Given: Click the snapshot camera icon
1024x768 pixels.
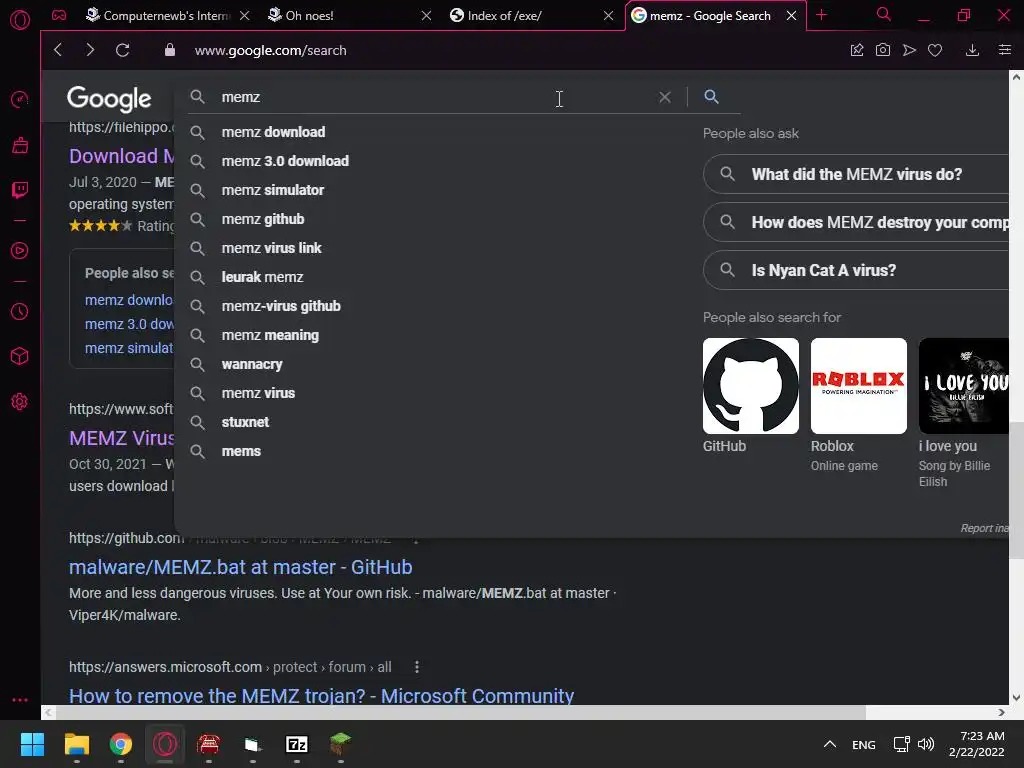Looking at the screenshot, I should (x=882, y=50).
